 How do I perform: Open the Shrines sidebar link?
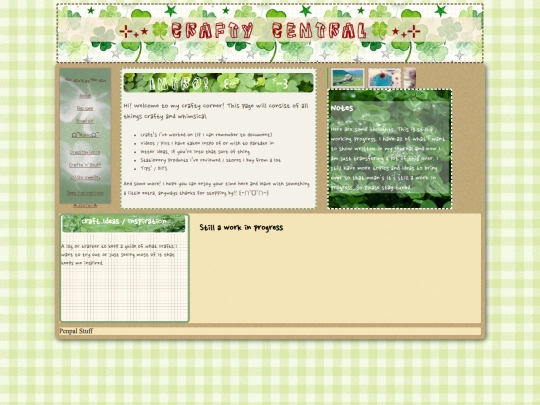(x=85, y=178)
